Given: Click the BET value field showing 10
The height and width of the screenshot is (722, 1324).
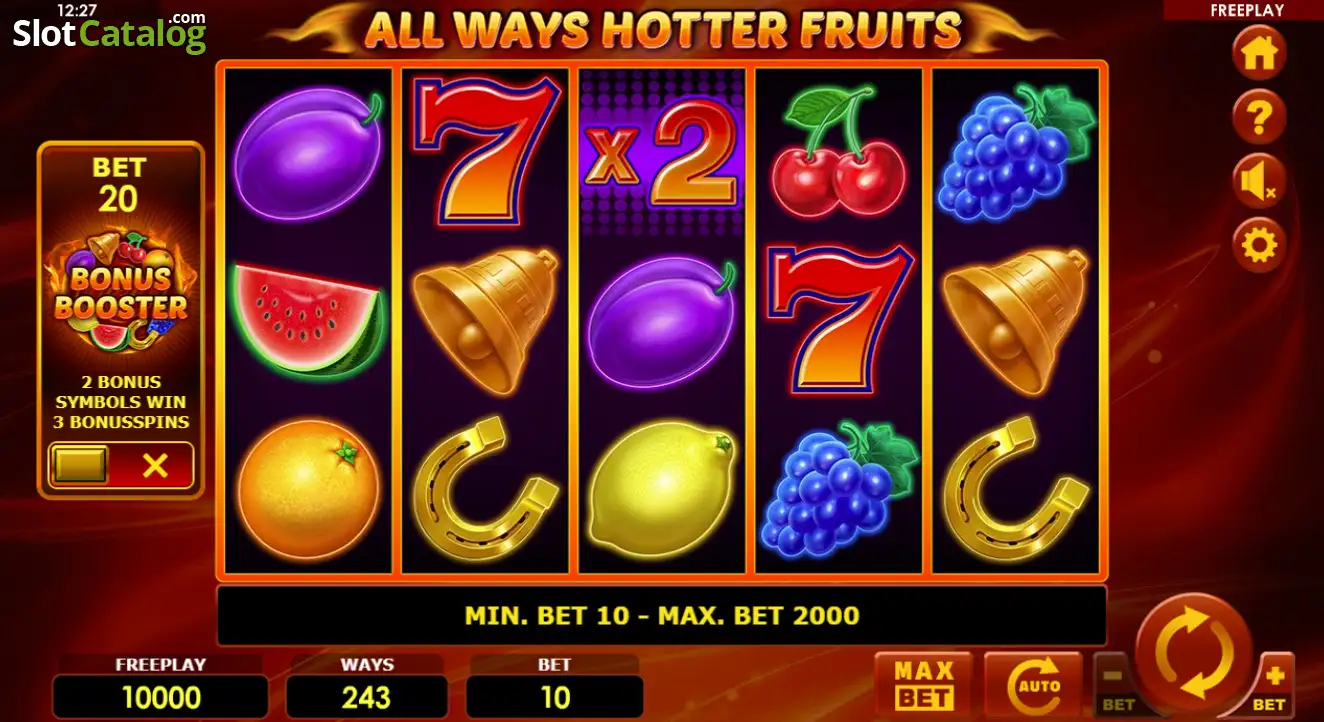Looking at the screenshot, I should pyautogui.click(x=554, y=697).
